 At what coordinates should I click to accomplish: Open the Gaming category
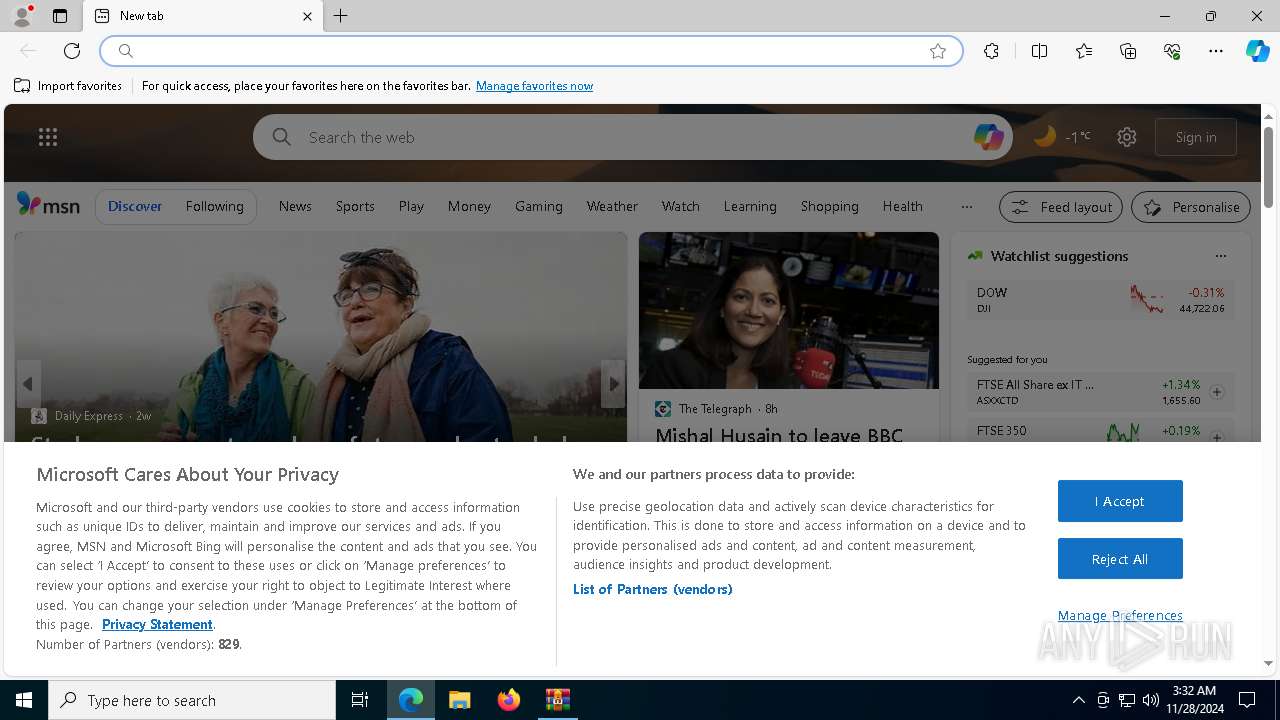click(539, 206)
